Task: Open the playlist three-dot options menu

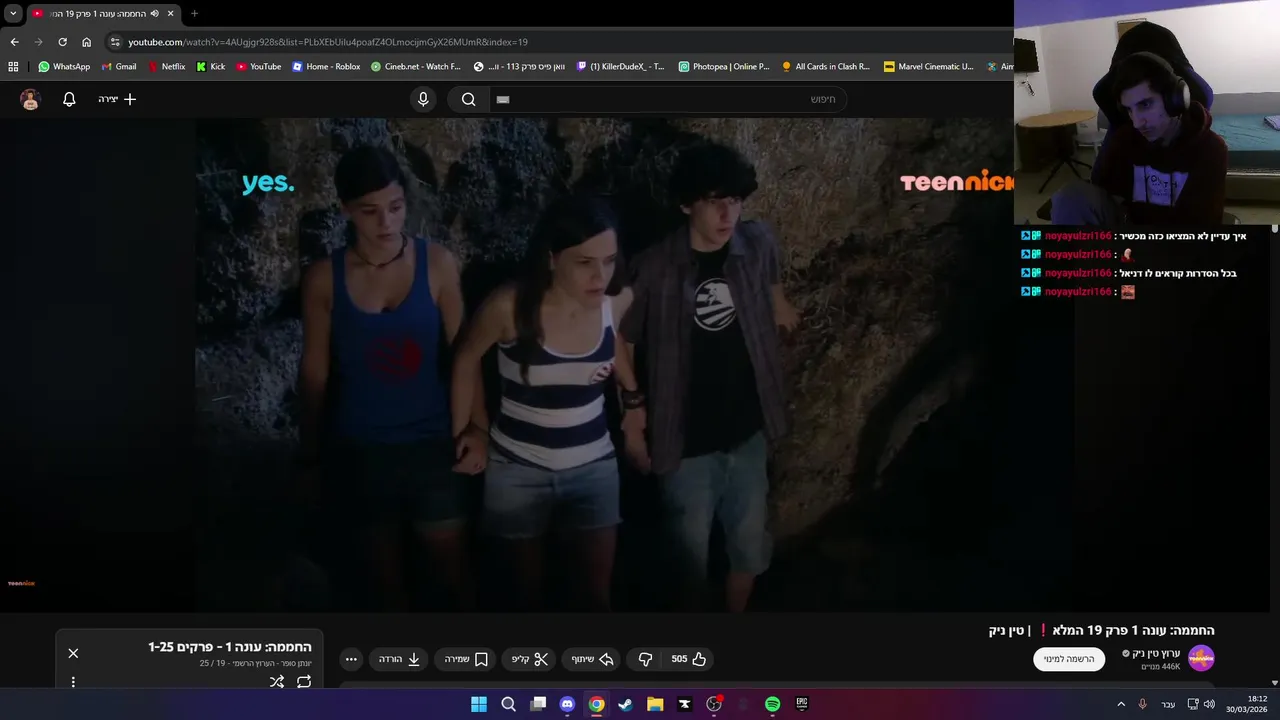Action: 73,682
